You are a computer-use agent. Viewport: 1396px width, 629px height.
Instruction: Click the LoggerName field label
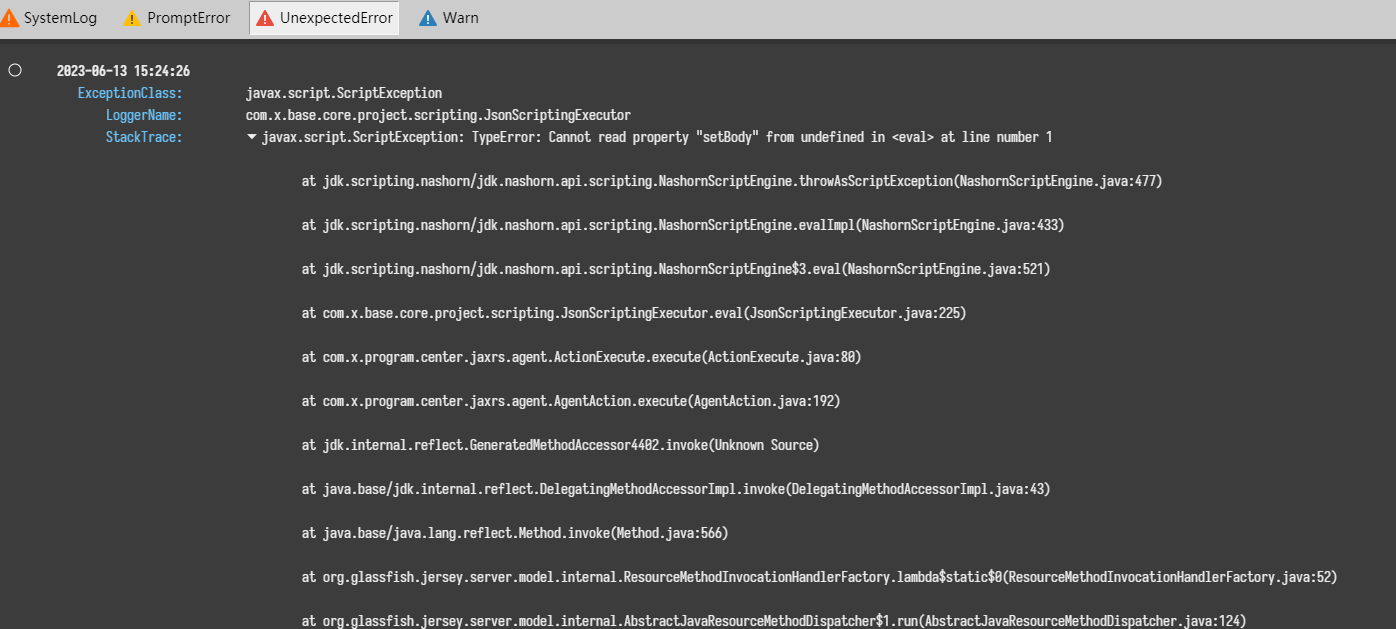pyautogui.click(x=144, y=115)
